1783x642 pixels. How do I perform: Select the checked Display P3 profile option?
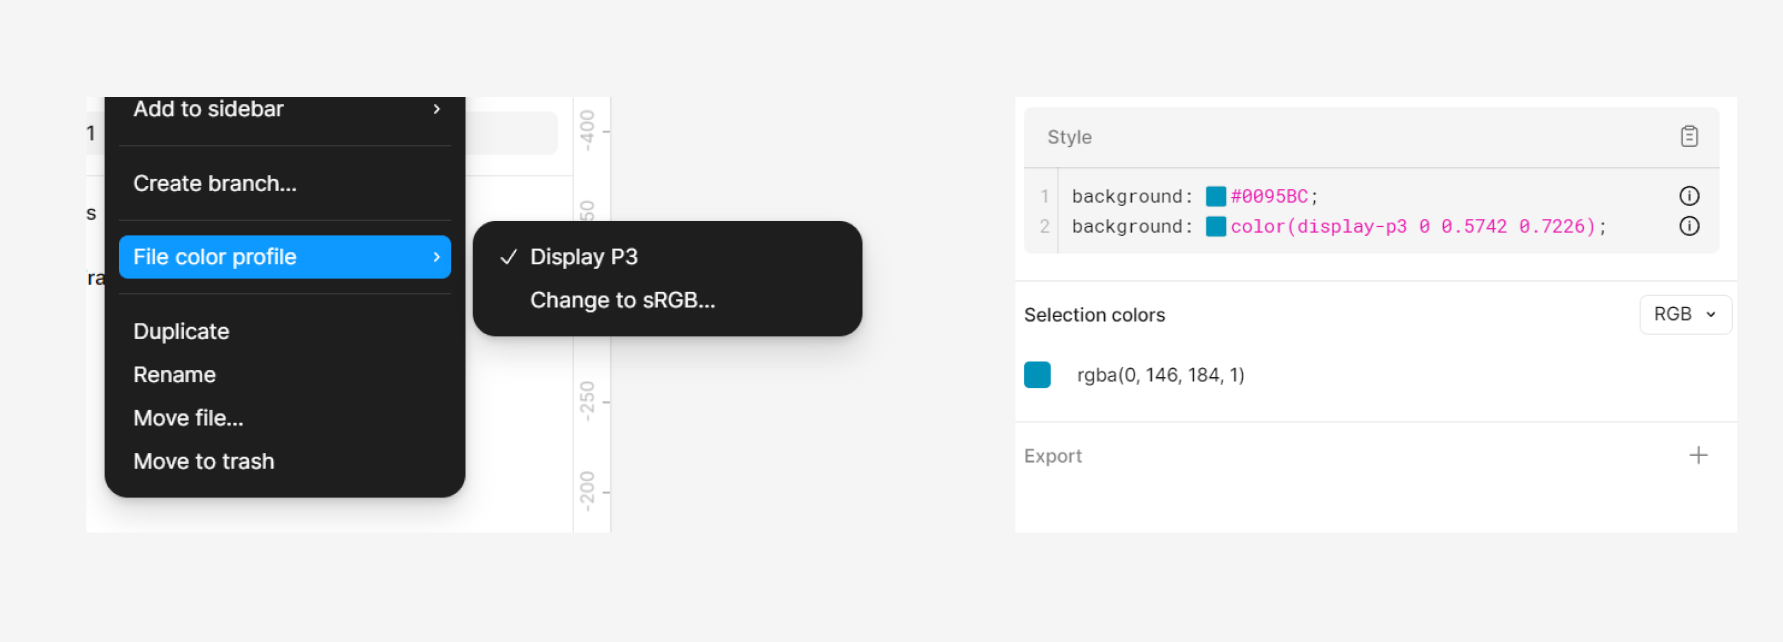coord(583,257)
